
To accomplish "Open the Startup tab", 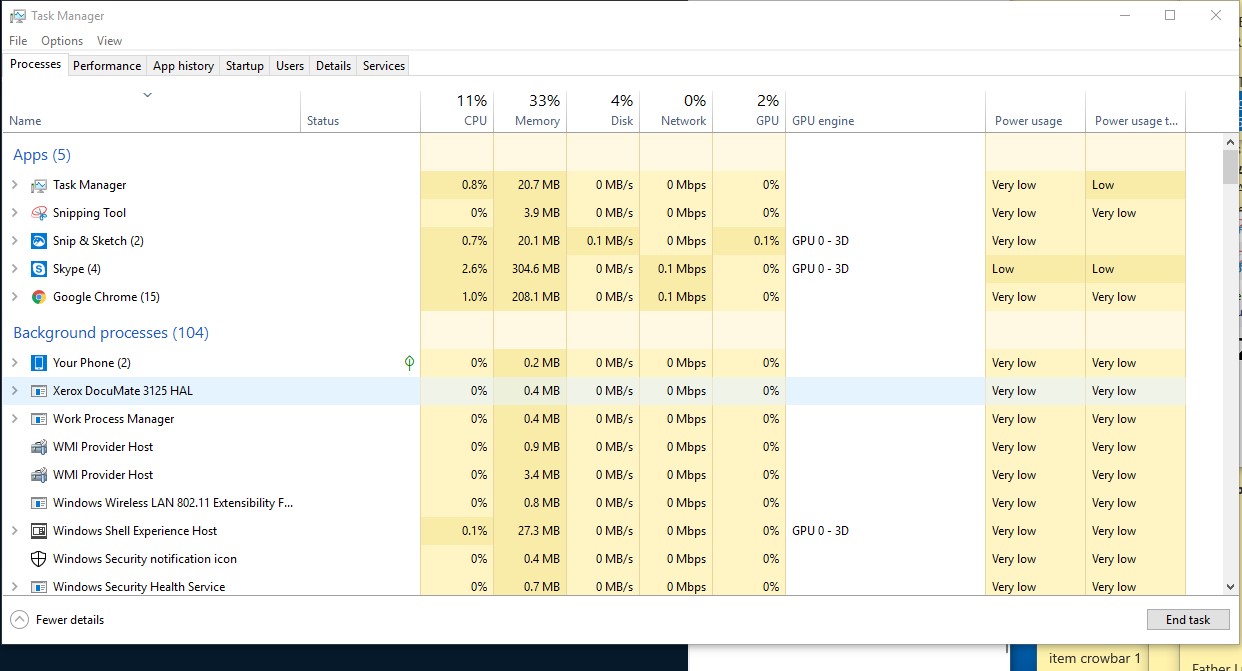I will 244,66.
